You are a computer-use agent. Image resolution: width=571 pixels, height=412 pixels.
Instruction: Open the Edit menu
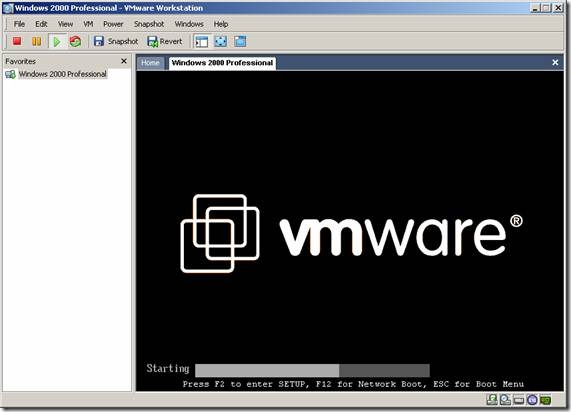(x=41, y=24)
